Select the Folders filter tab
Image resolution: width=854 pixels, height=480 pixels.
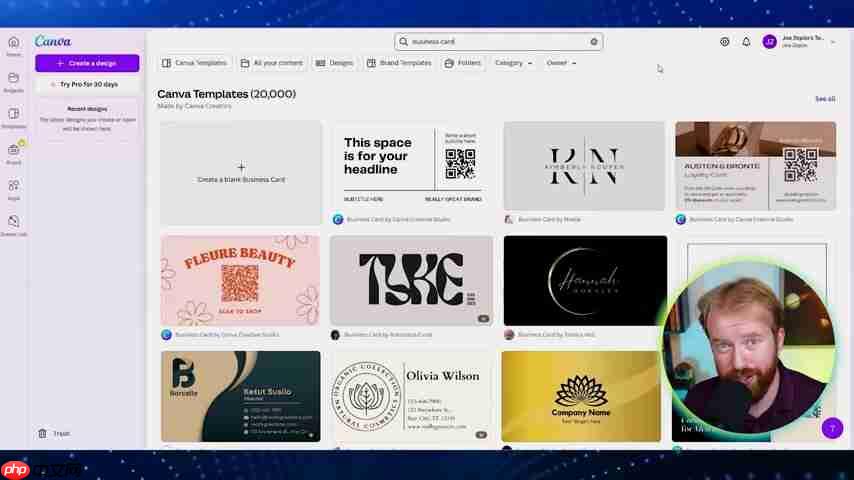pyautogui.click(x=462, y=63)
